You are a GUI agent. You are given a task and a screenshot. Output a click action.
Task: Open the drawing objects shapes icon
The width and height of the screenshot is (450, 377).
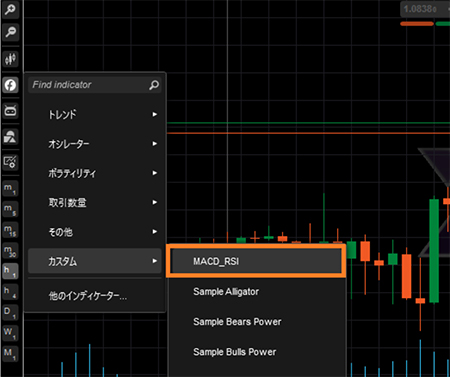(x=10, y=137)
